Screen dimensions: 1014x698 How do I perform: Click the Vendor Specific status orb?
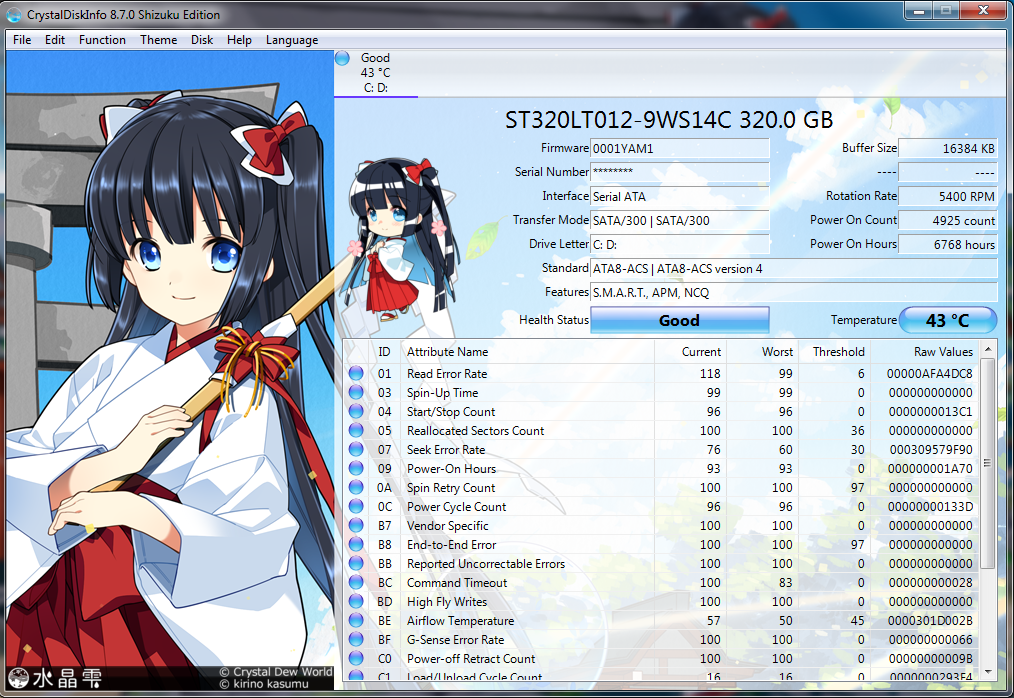click(x=356, y=525)
